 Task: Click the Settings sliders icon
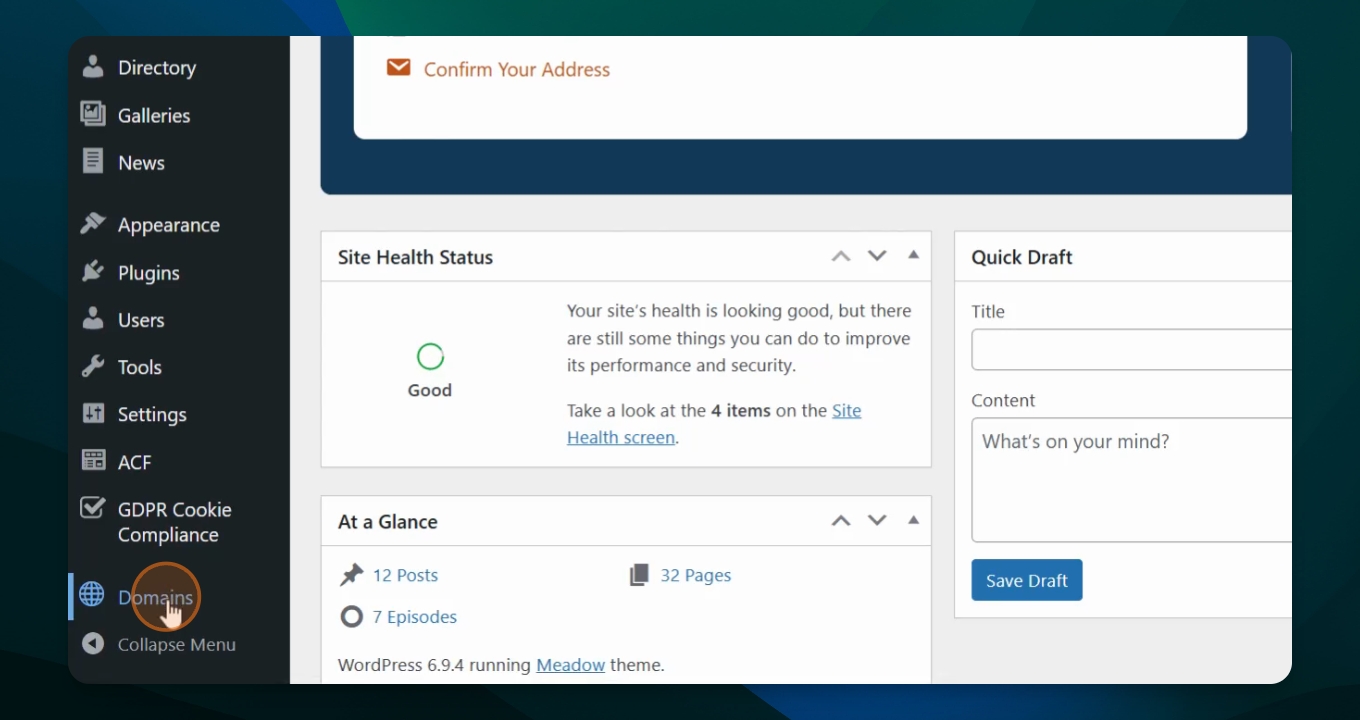click(x=93, y=414)
